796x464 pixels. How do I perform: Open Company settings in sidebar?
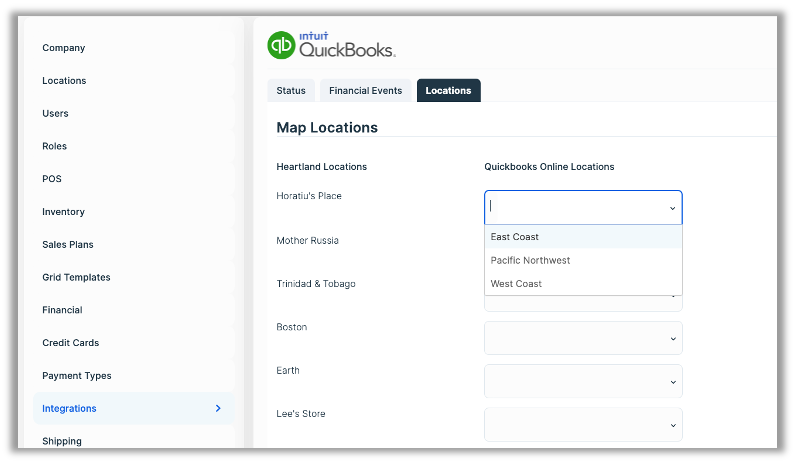[x=63, y=48]
